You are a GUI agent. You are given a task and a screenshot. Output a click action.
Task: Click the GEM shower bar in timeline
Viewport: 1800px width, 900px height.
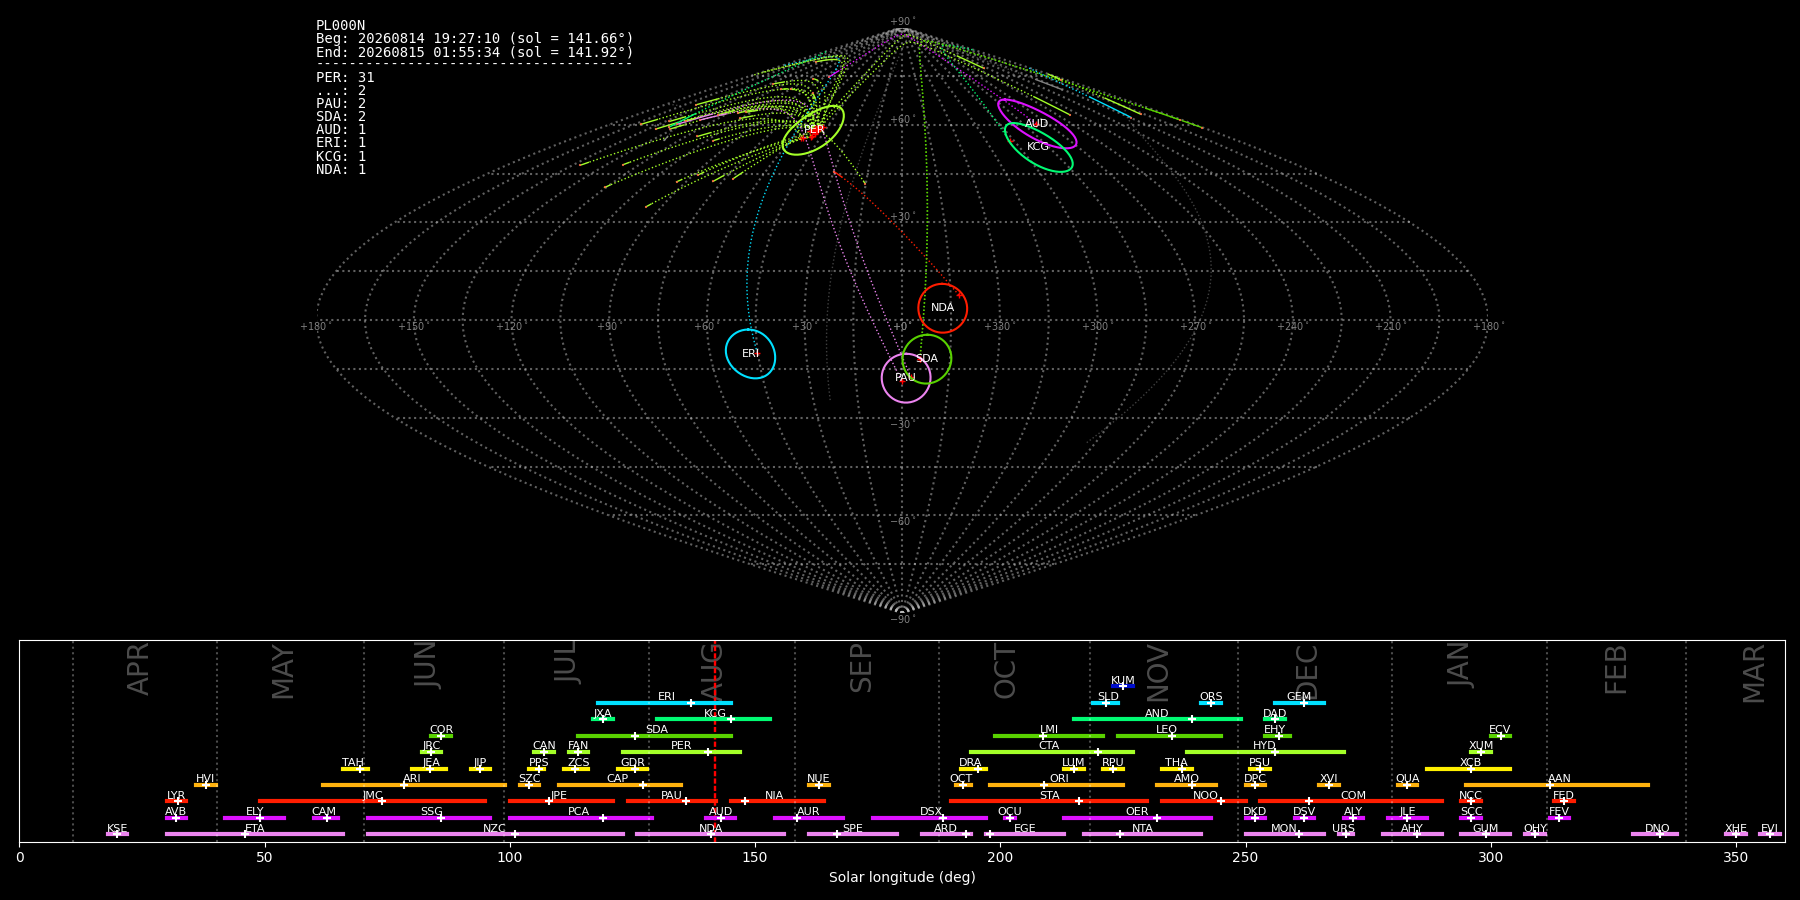point(1299,703)
